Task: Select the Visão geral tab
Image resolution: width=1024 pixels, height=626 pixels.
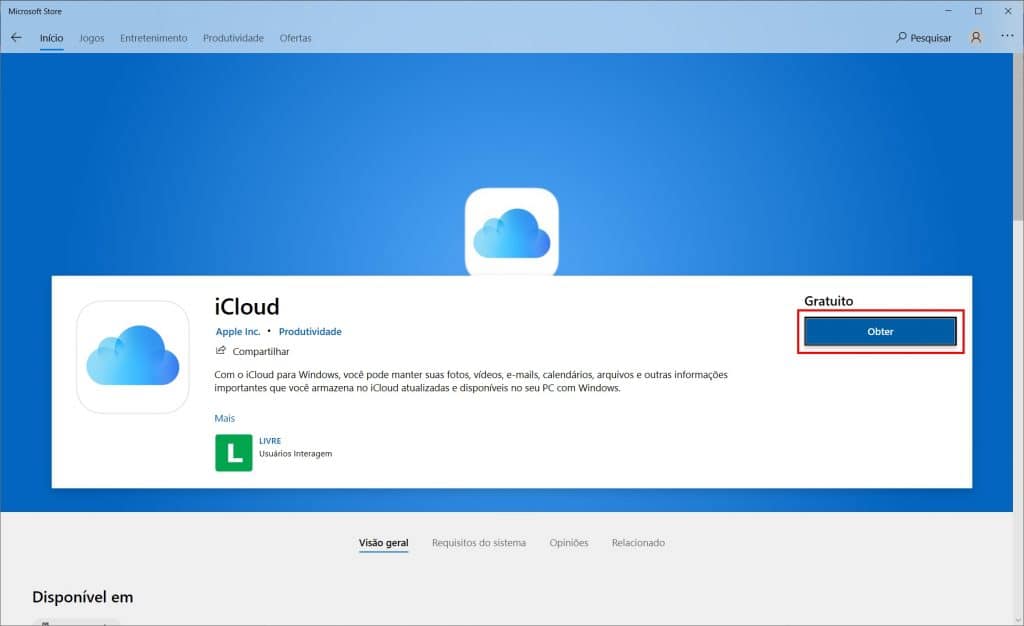Action: (x=383, y=542)
